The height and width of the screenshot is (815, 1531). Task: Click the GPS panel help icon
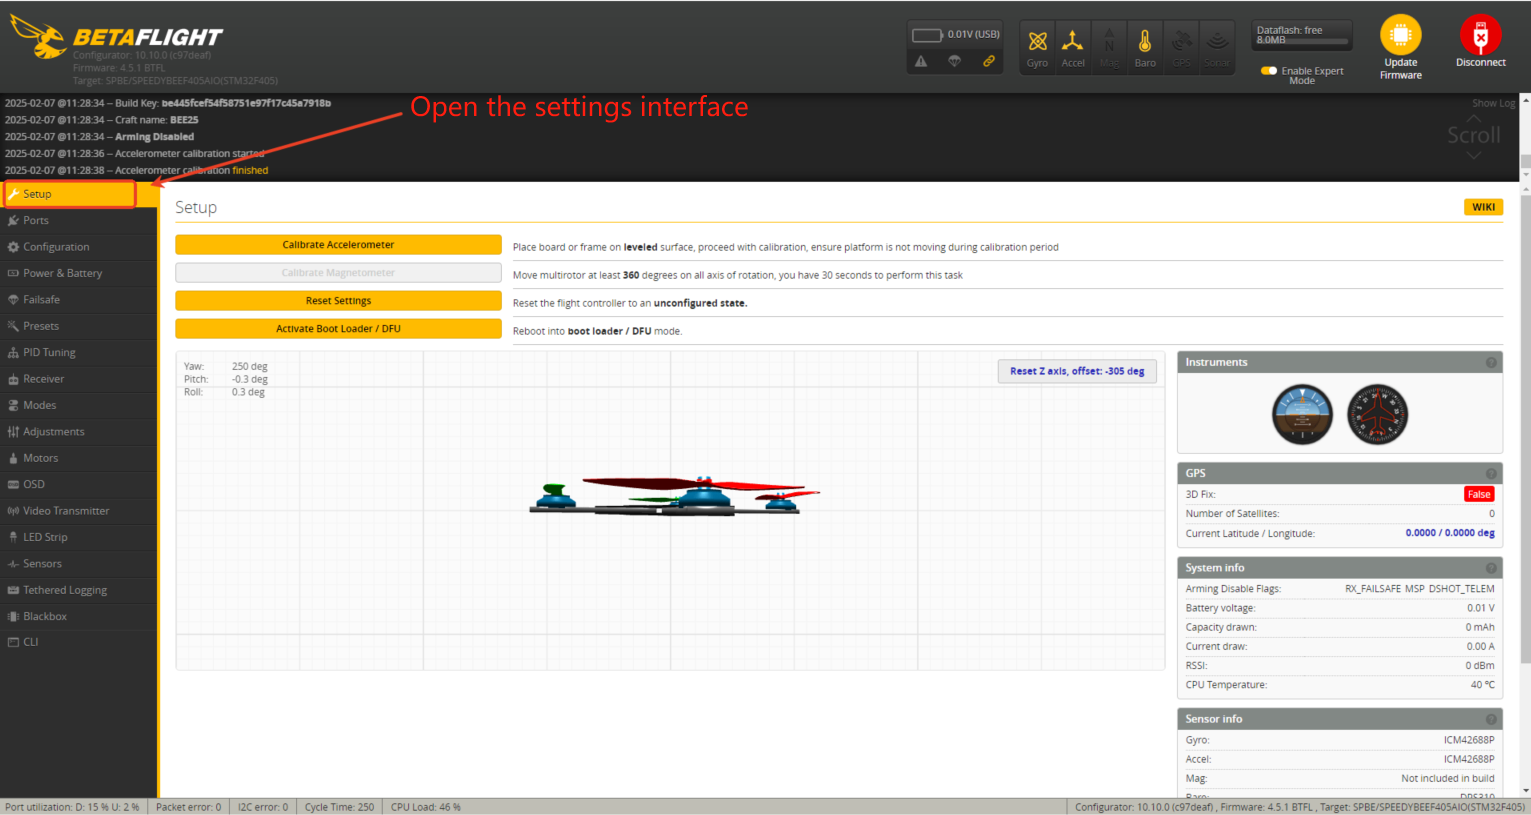coord(1491,474)
